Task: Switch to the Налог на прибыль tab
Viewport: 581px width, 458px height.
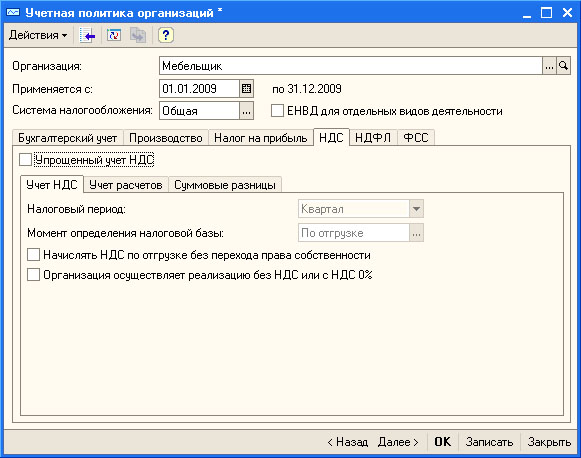Action: (x=260, y=138)
